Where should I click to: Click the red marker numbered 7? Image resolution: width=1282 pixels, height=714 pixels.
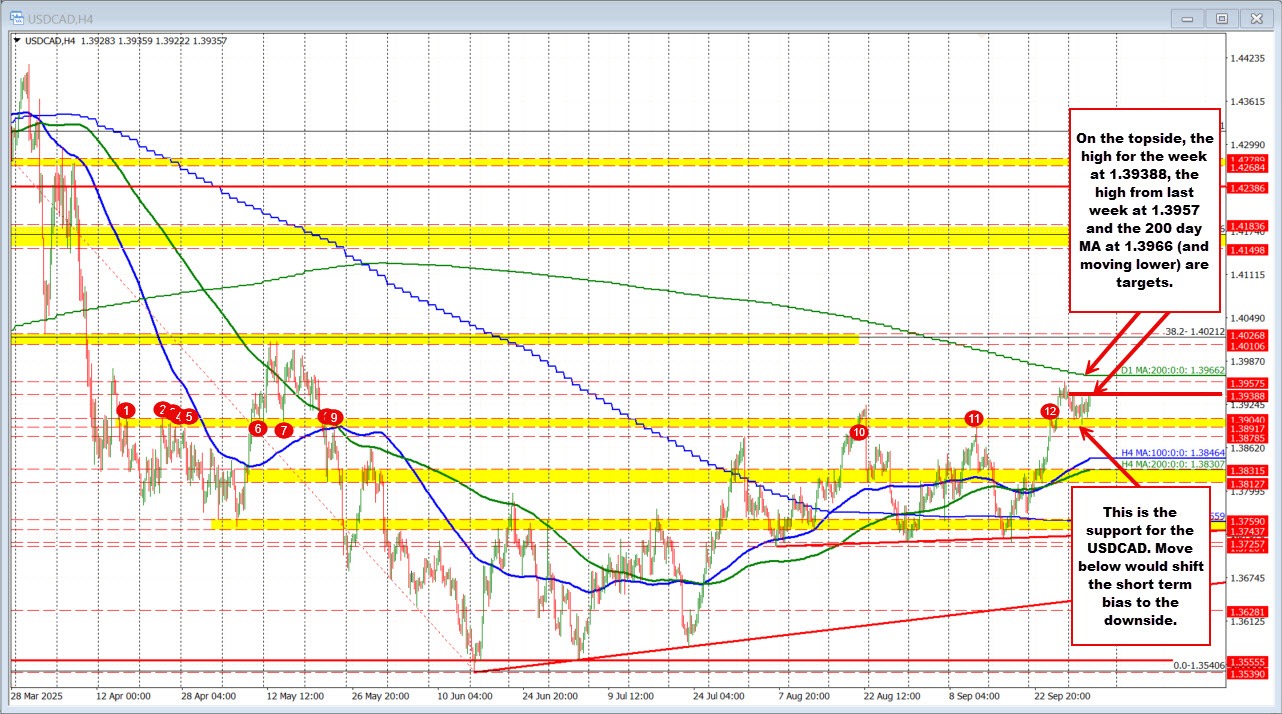[284, 430]
